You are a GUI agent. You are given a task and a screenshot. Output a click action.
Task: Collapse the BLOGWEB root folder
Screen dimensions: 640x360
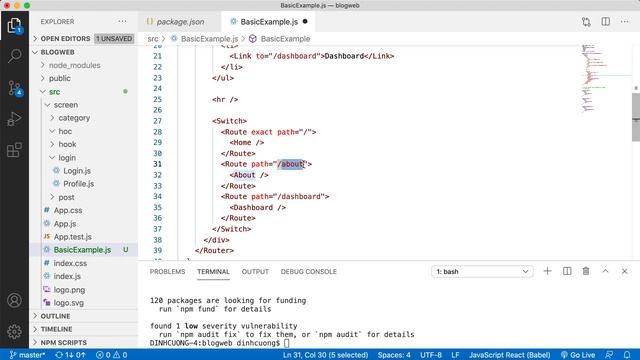click(83, 52)
